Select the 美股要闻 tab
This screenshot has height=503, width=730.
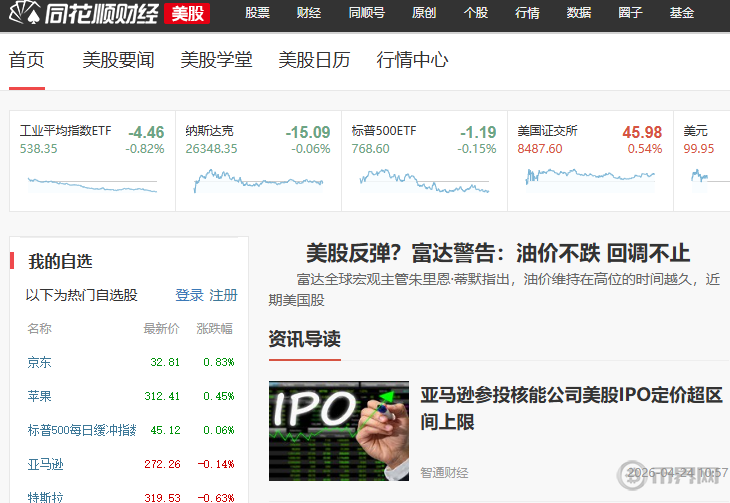click(118, 60)
